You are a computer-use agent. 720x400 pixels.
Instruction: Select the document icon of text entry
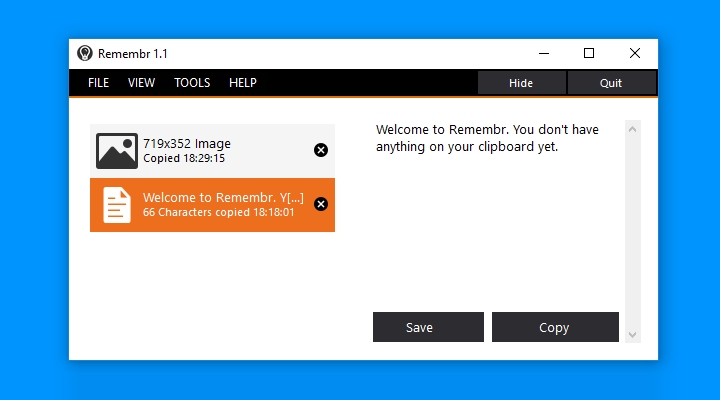117,205
